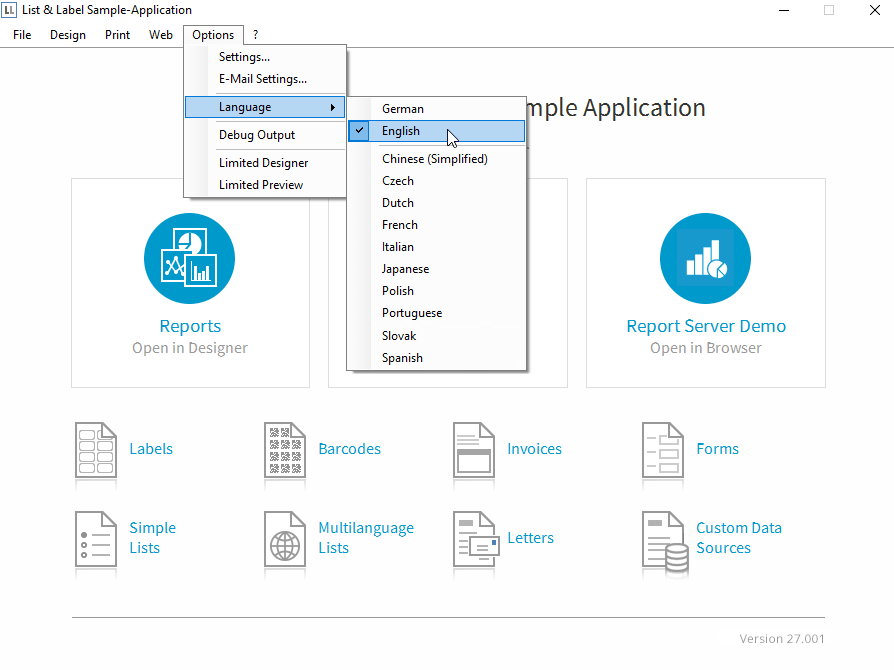This screenshot has width=894, height=670.
Task: Toggle the Debug Output option
Action: [265, 135]
